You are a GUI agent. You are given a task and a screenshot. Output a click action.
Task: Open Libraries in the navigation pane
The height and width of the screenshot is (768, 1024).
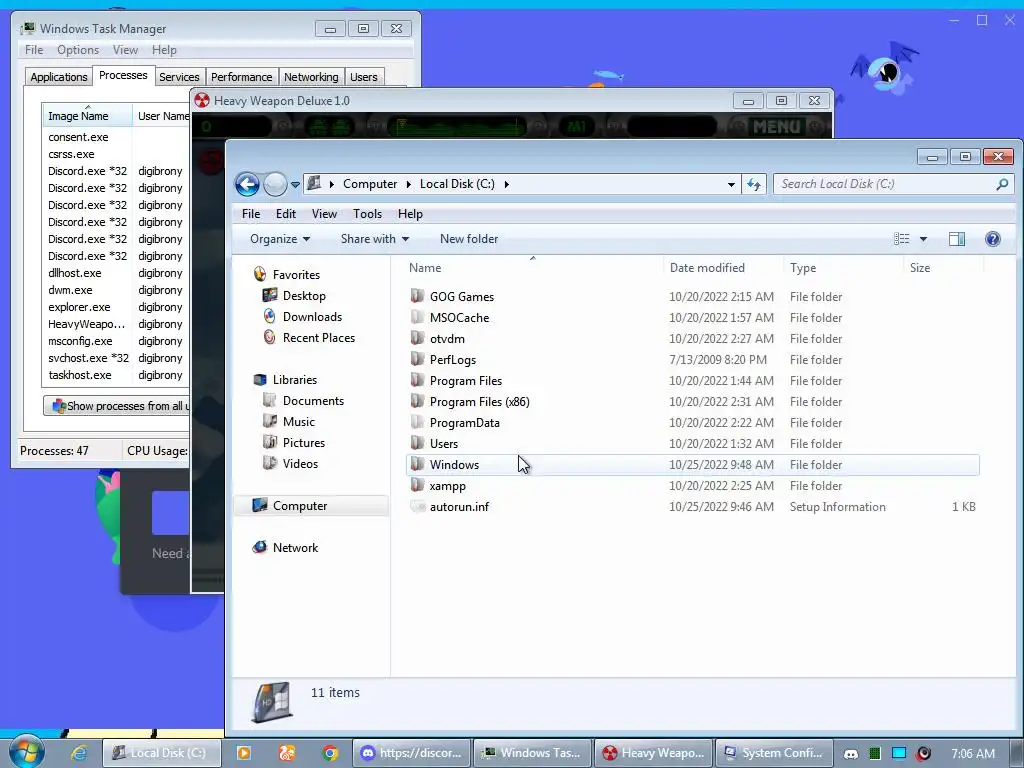click(295, 379)
